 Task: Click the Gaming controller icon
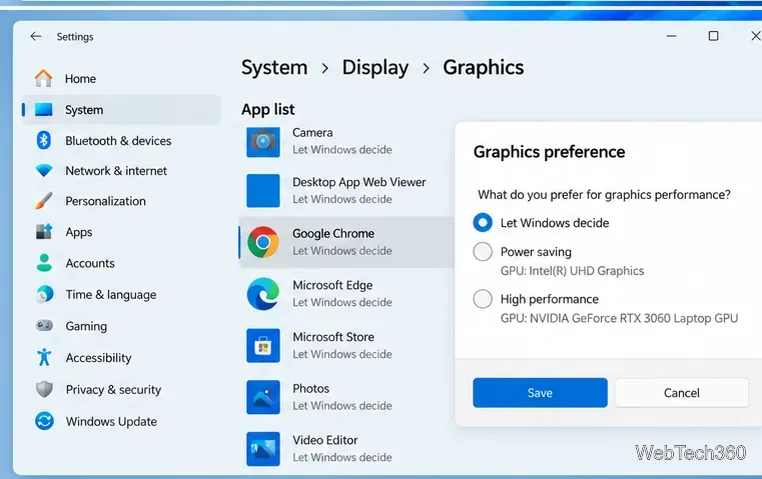tap(44, 325)
